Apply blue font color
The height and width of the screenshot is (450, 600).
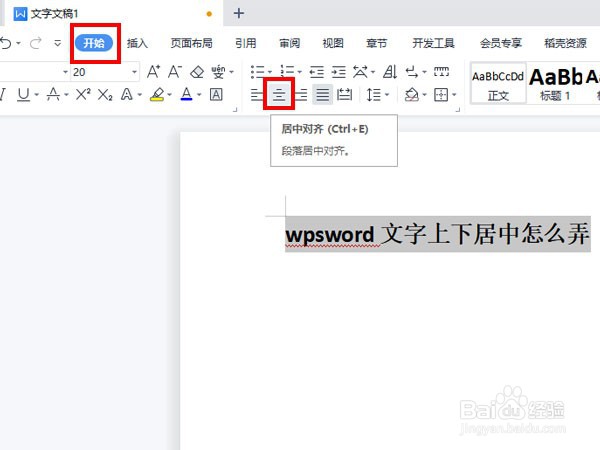(186, 94)
